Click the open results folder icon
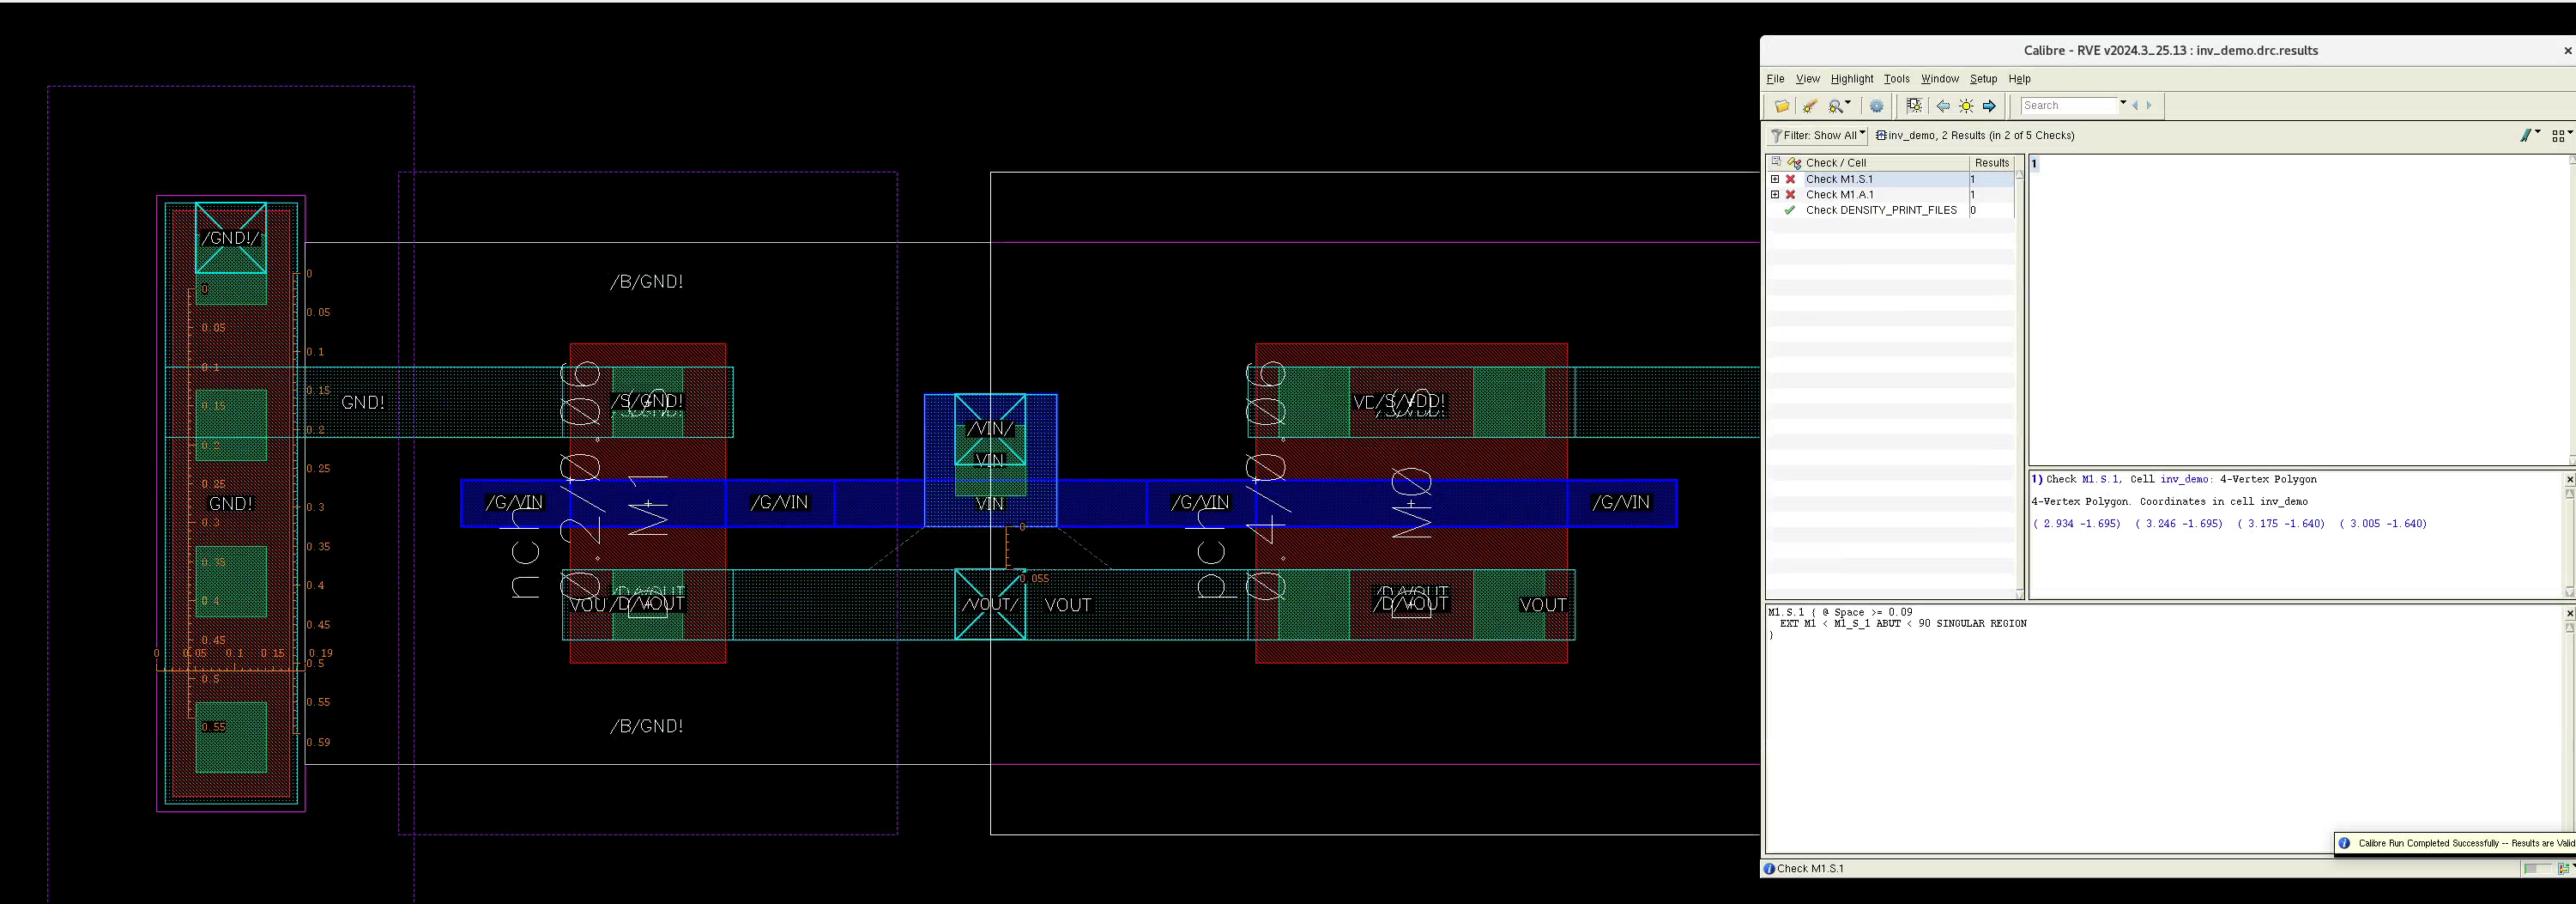The image size is (2576, 904). (1781, 106)
